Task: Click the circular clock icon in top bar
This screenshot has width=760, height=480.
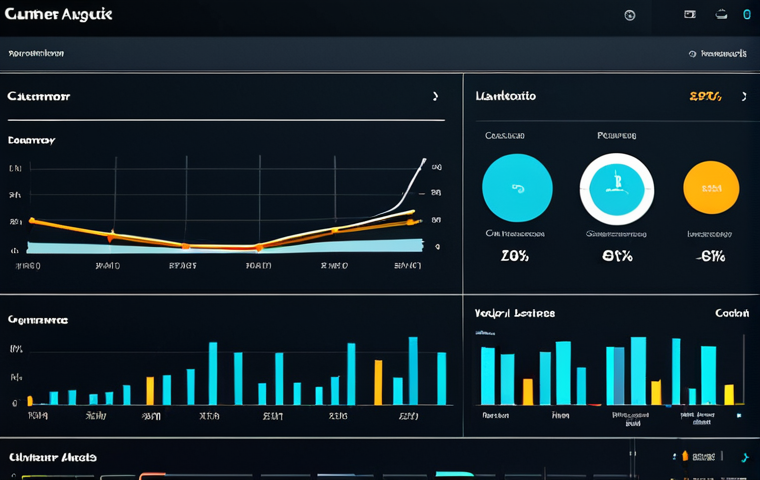Action: (x=629, y=15)
